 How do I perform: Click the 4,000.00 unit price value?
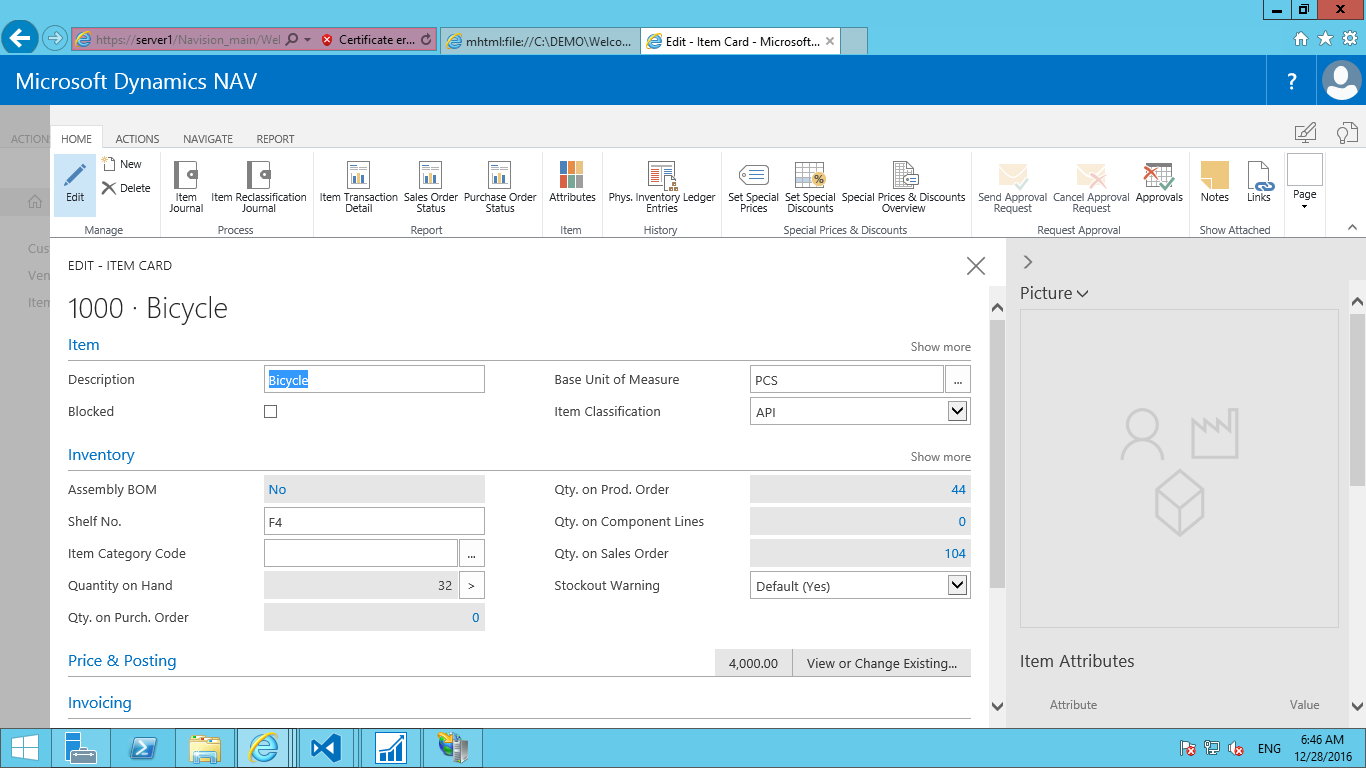click(x=753, y=663)
